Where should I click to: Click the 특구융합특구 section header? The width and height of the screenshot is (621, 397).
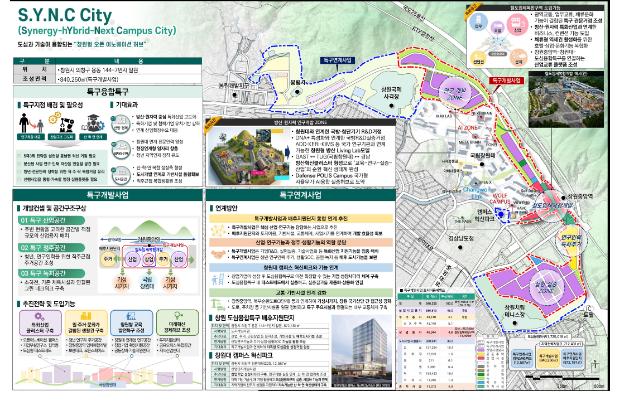108,92
